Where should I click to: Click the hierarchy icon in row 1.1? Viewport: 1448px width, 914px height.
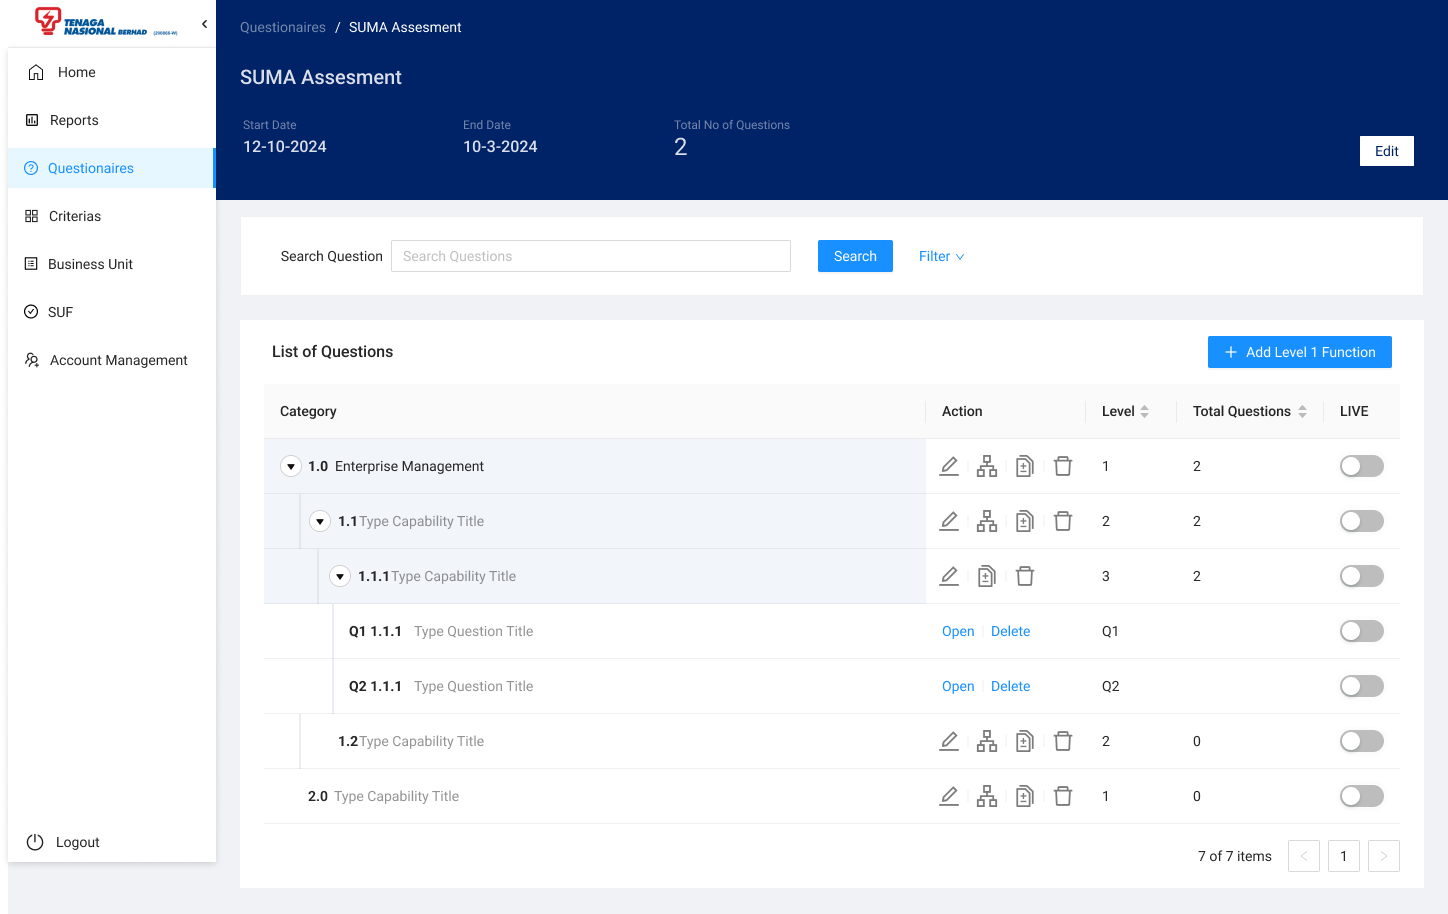point(987,521)
